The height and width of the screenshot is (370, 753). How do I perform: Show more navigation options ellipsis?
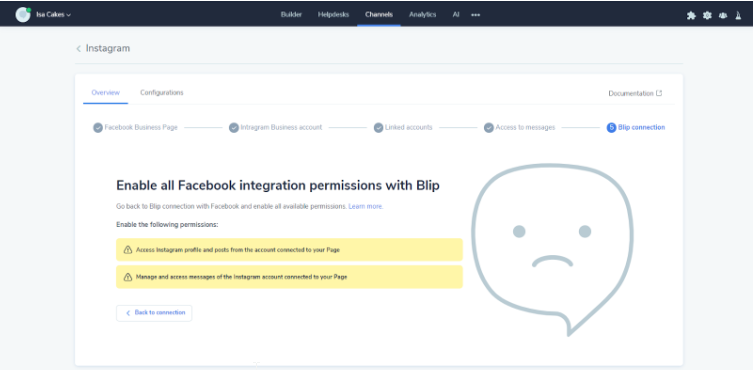coord(475,15)
